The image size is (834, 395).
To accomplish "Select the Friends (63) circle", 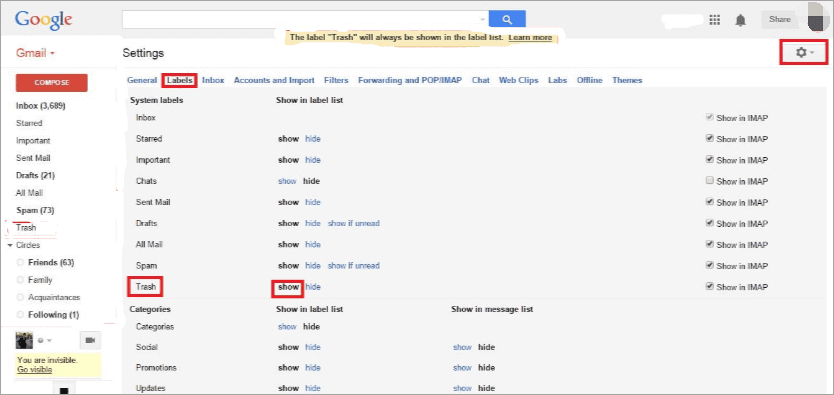I will click(51, 263).
